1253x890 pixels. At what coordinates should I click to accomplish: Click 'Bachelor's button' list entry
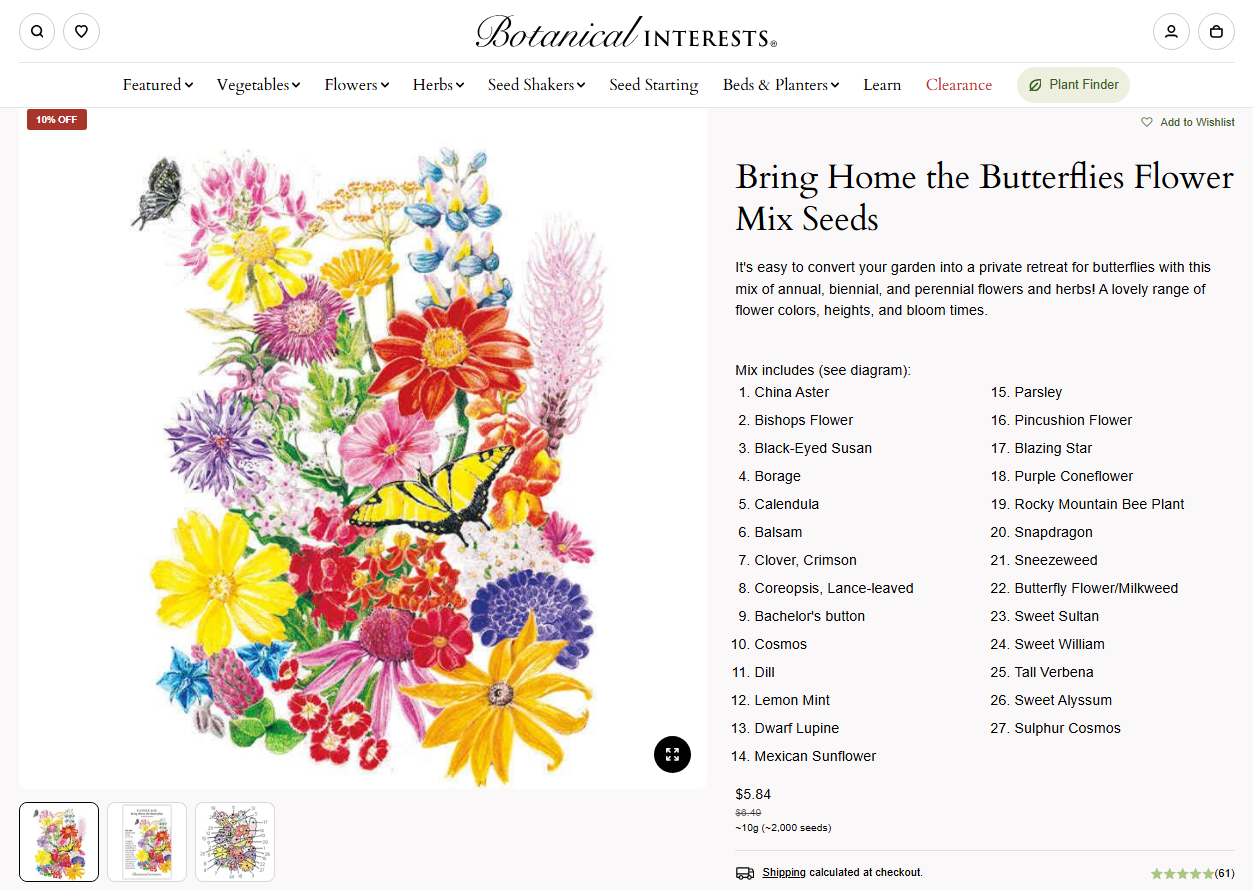point(810,616)
